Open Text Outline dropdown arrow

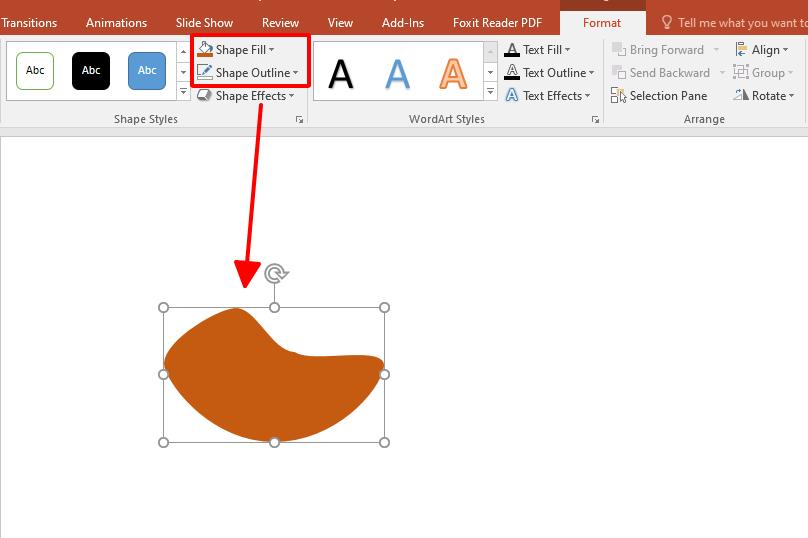592,73
